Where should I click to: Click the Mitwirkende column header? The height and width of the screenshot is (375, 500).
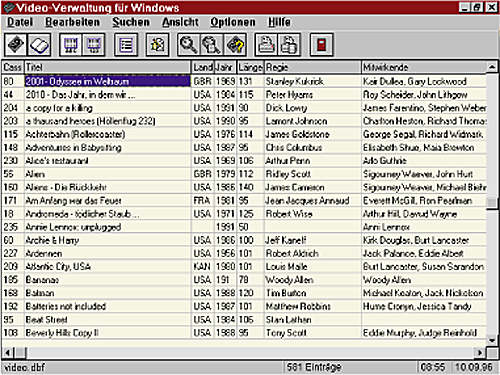424,67
